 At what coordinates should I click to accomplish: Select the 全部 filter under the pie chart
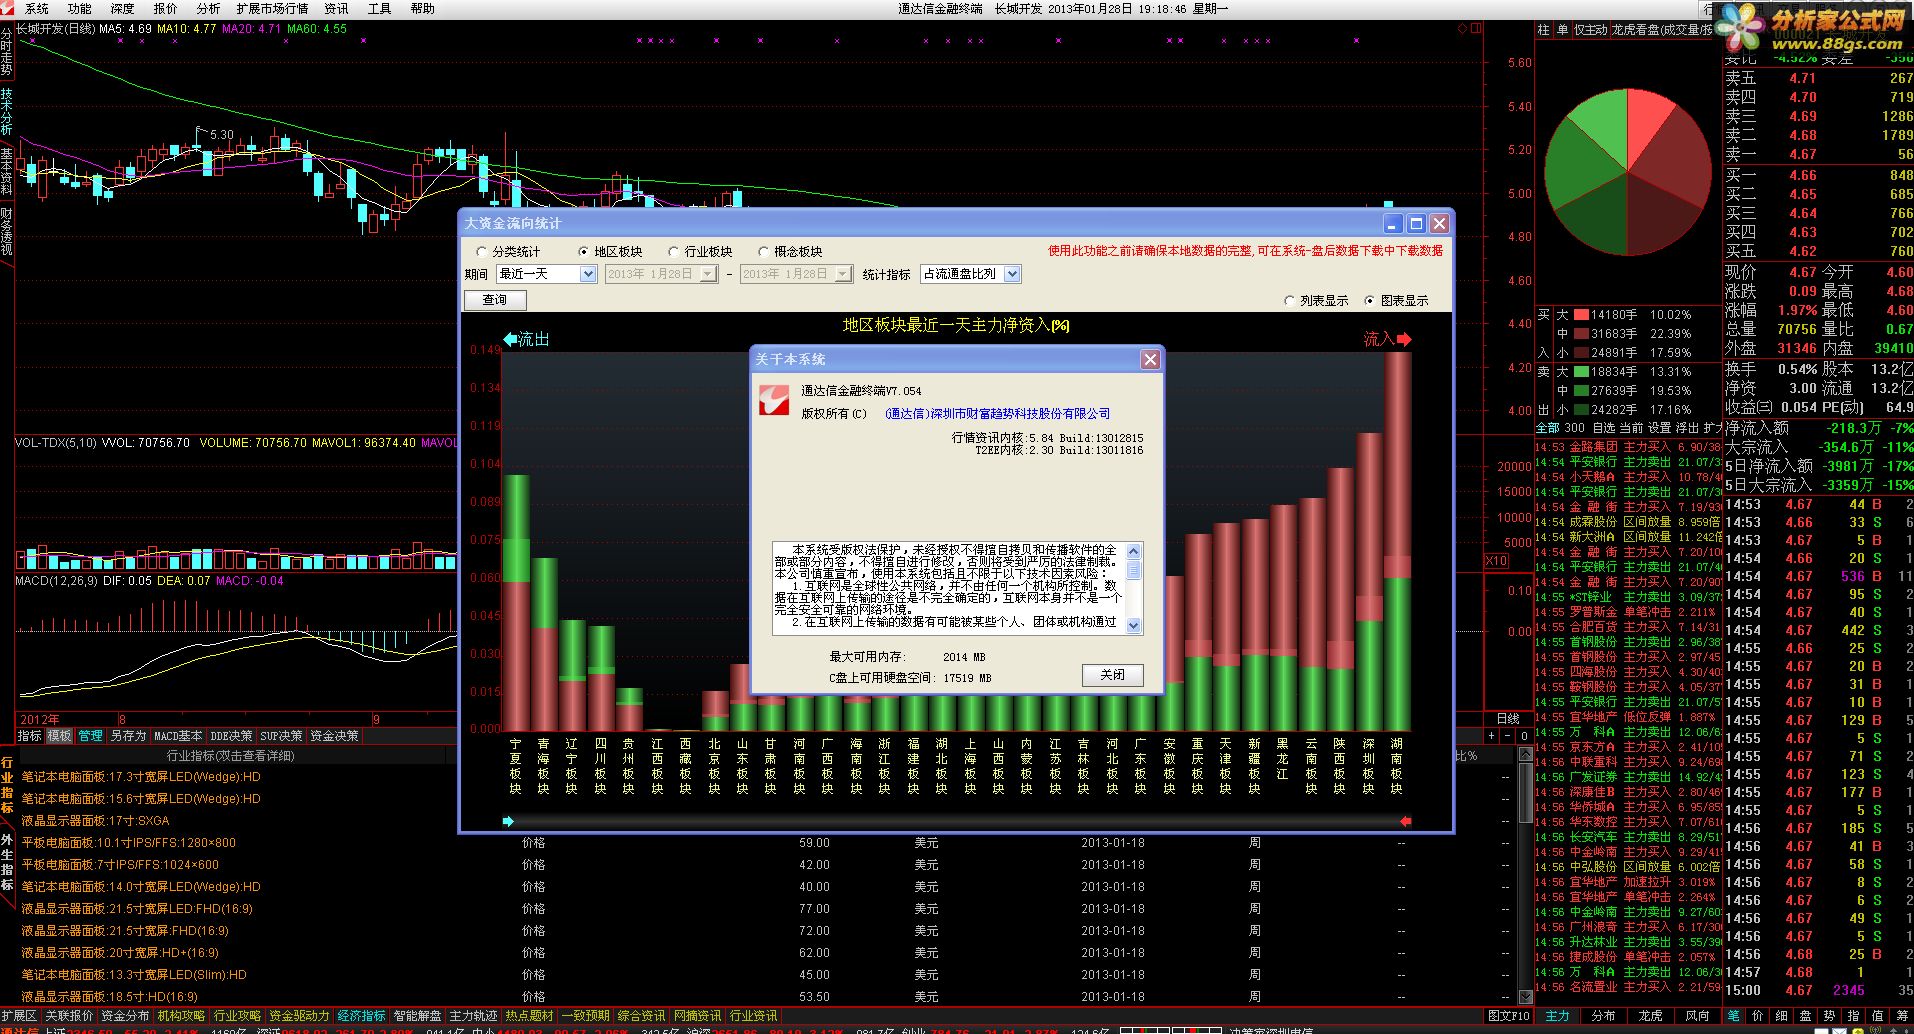point(1547,428)
